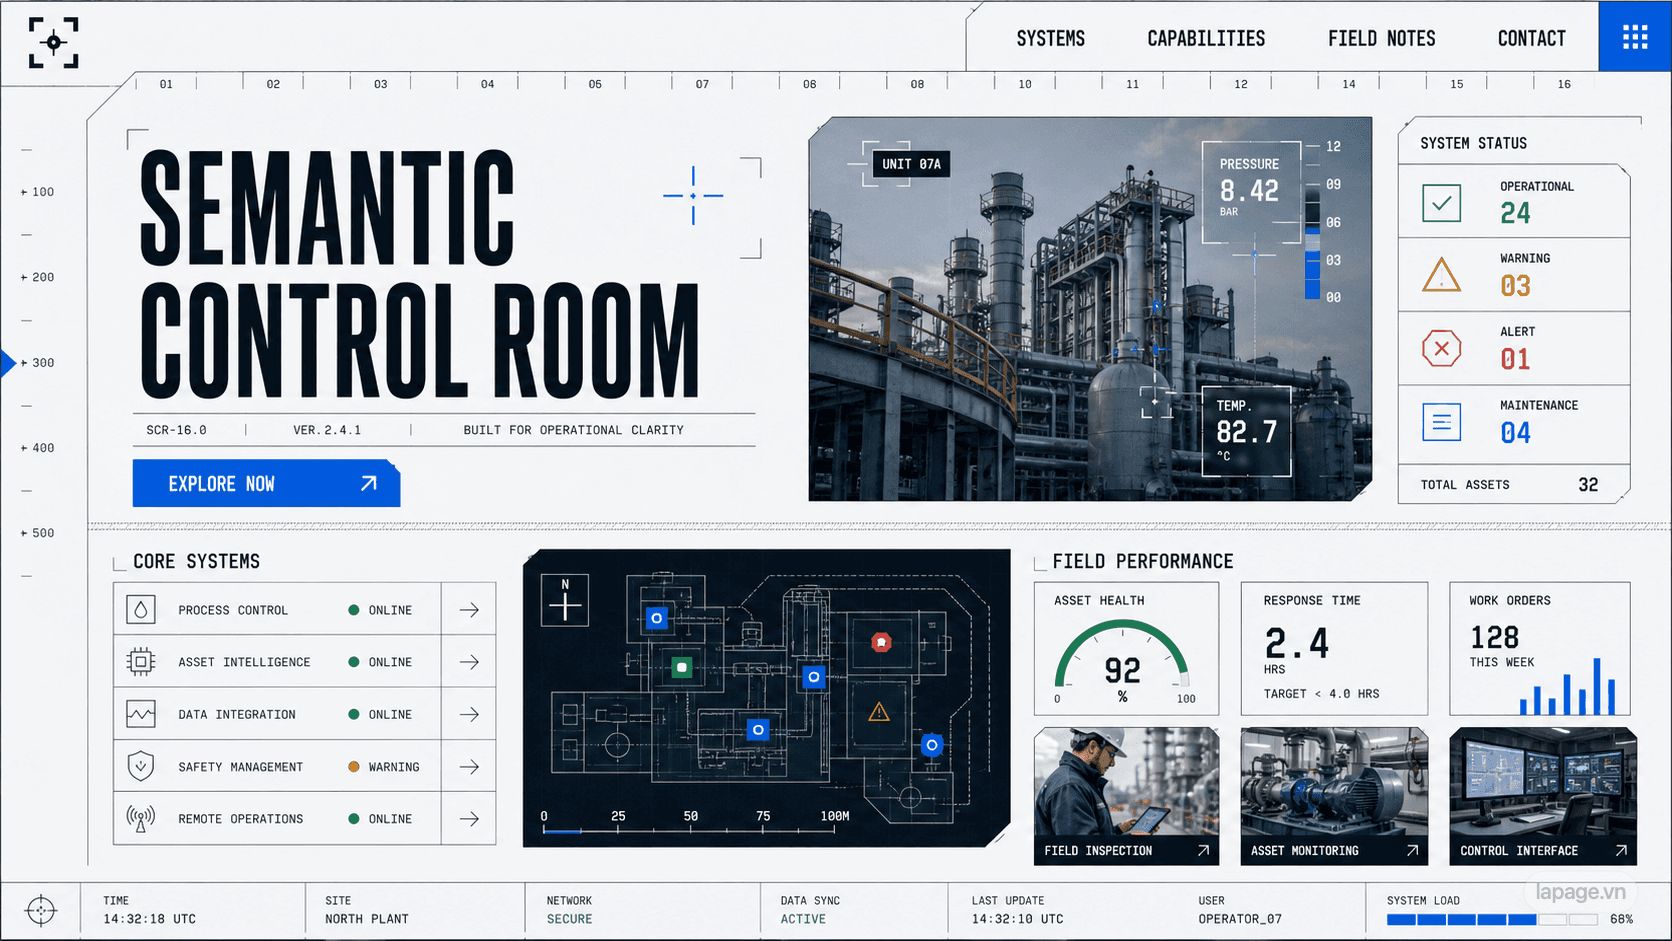Click the red alert marker on the map
The height and width of the screenshot is (941, 1672).
(881, 642)
